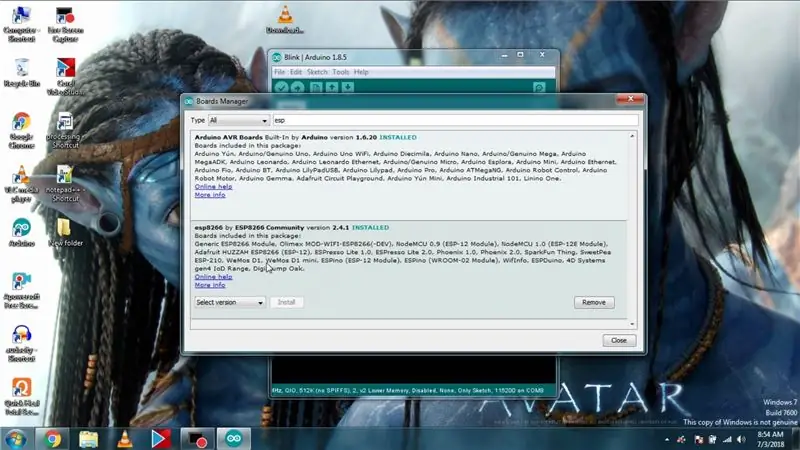The image size is (800, 450).
Task: Click the Arduino Upload arrow icon
Action: (297, 87)
